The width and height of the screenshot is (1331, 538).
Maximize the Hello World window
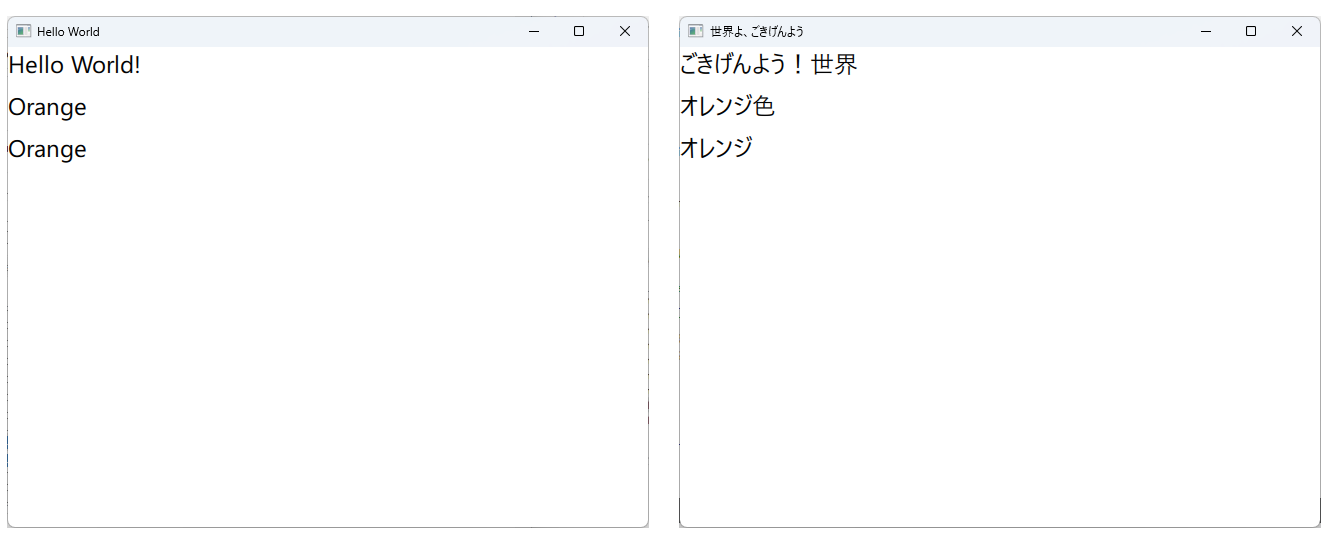coord(579,31)
